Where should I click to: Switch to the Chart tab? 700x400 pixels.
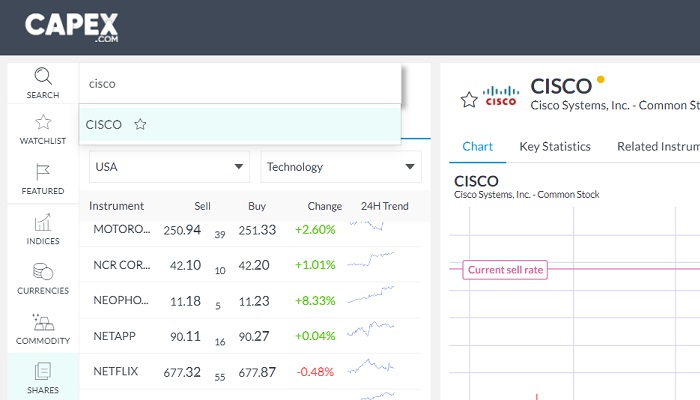477,146
